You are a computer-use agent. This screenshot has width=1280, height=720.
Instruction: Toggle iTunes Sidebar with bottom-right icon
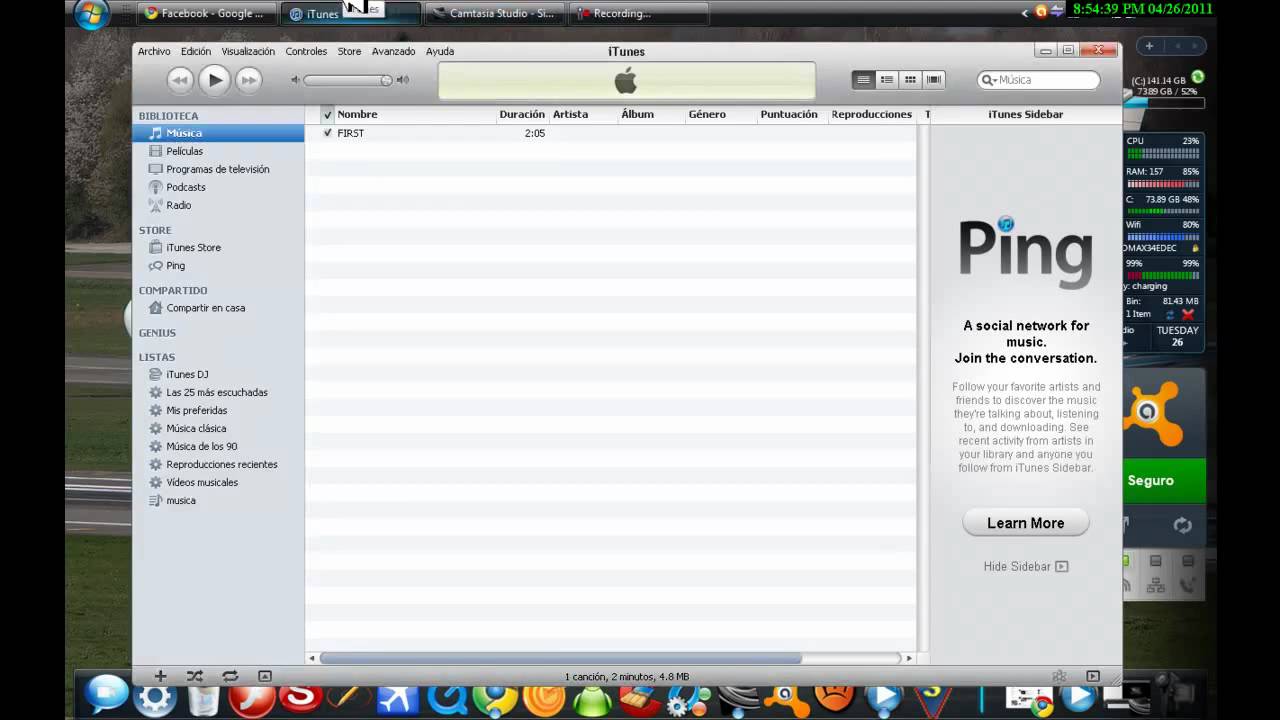(1093, 676)
